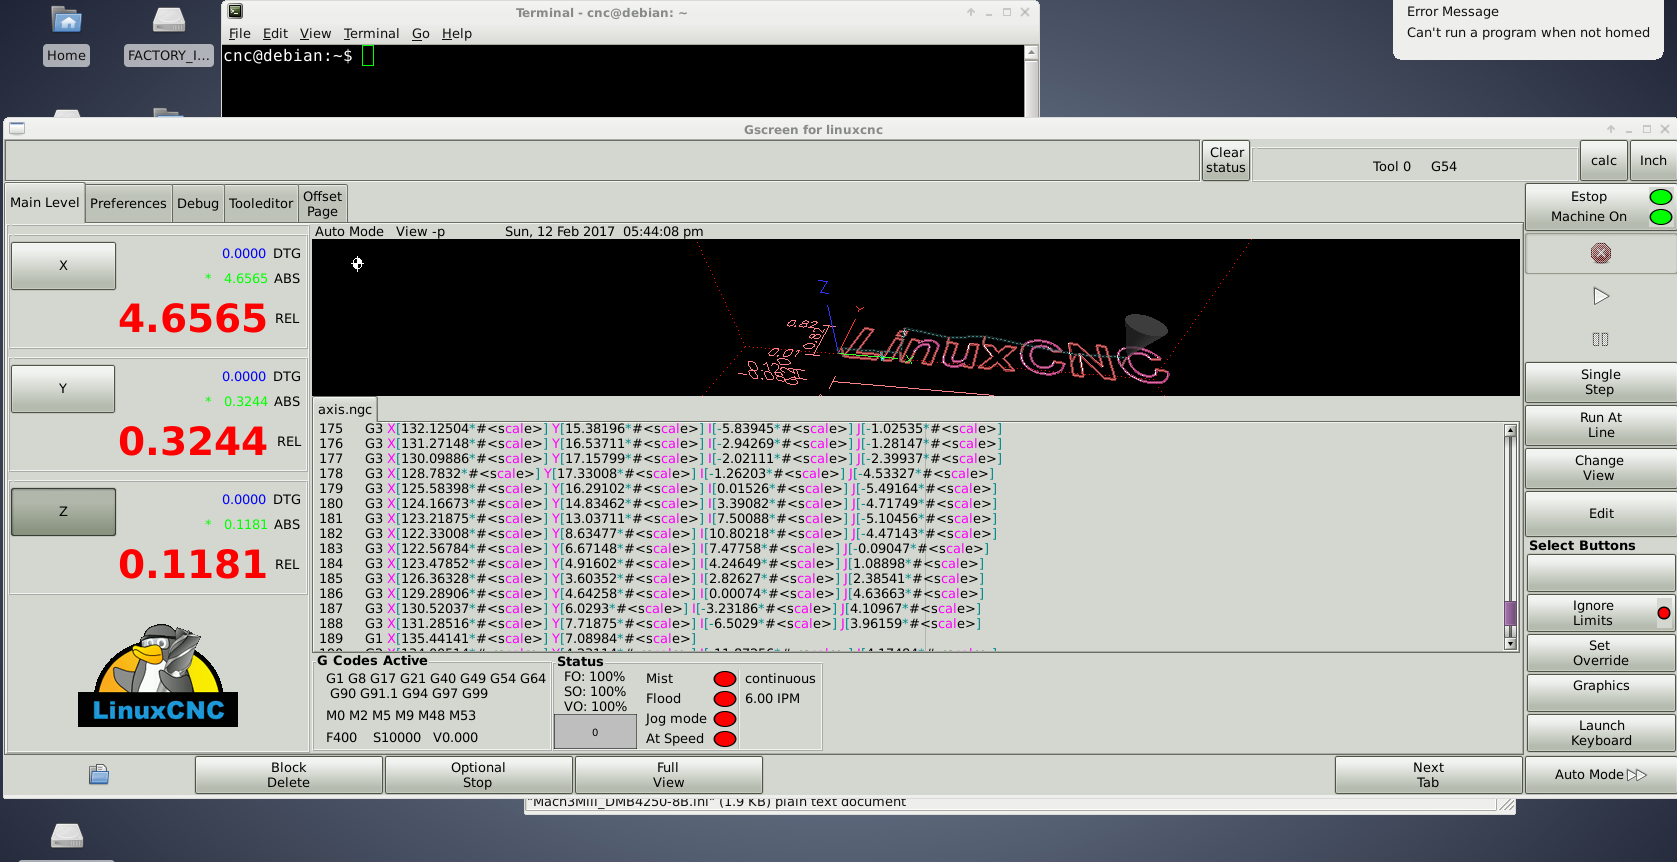Toggle Block Delete

click(289, 775)
